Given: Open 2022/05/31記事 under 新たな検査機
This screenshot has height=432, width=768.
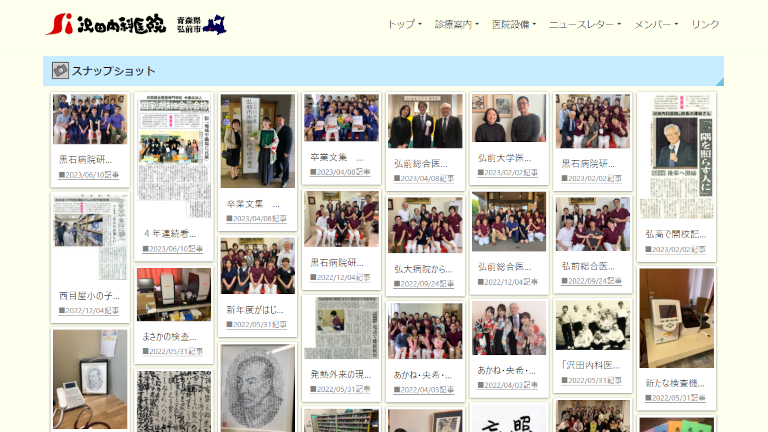Looking at the screenshot, I should pos(675,398).
